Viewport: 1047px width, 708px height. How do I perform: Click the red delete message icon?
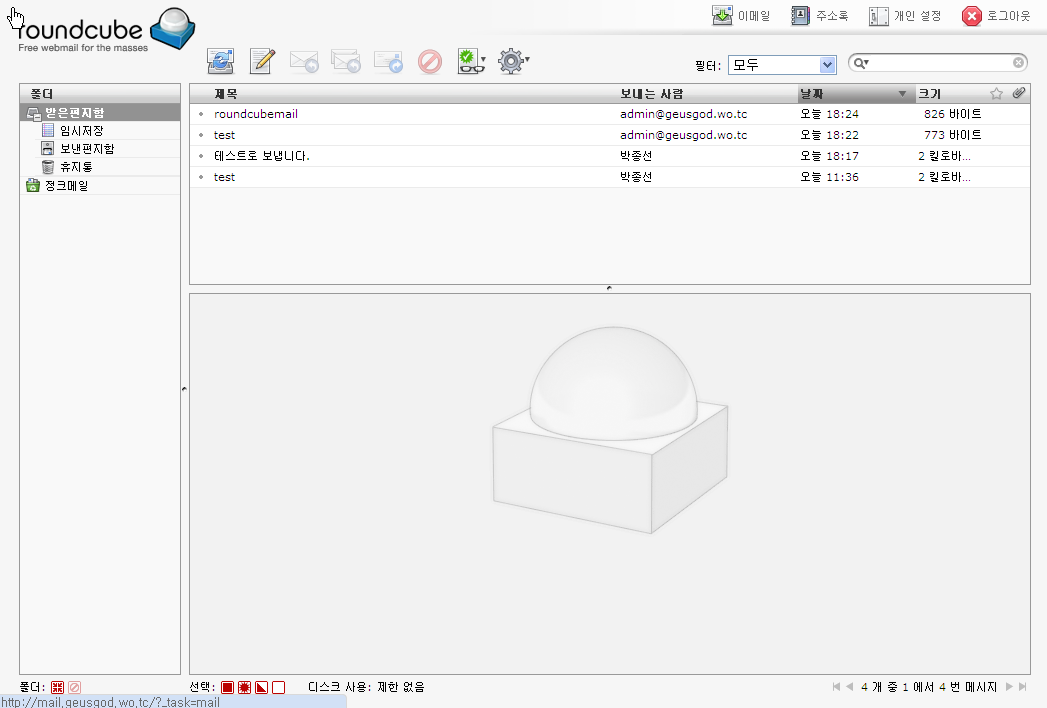click(430, 62)
